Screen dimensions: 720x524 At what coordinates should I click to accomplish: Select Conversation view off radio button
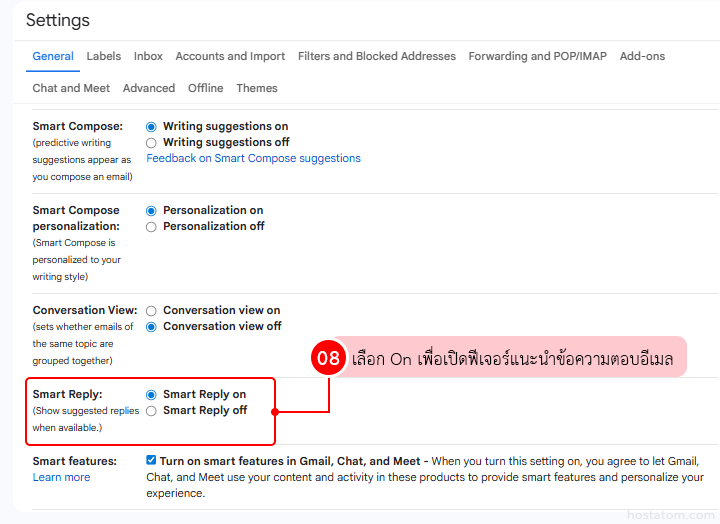point(151,327)
